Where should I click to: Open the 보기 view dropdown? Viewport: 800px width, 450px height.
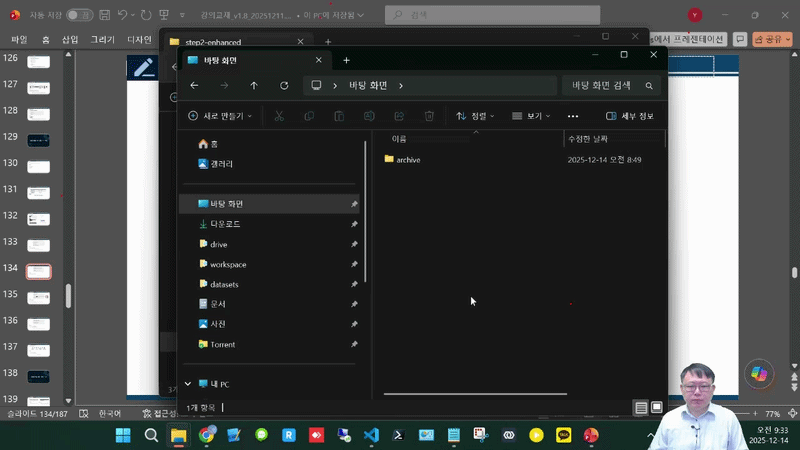pyautogui.click(x=531, y=116)
